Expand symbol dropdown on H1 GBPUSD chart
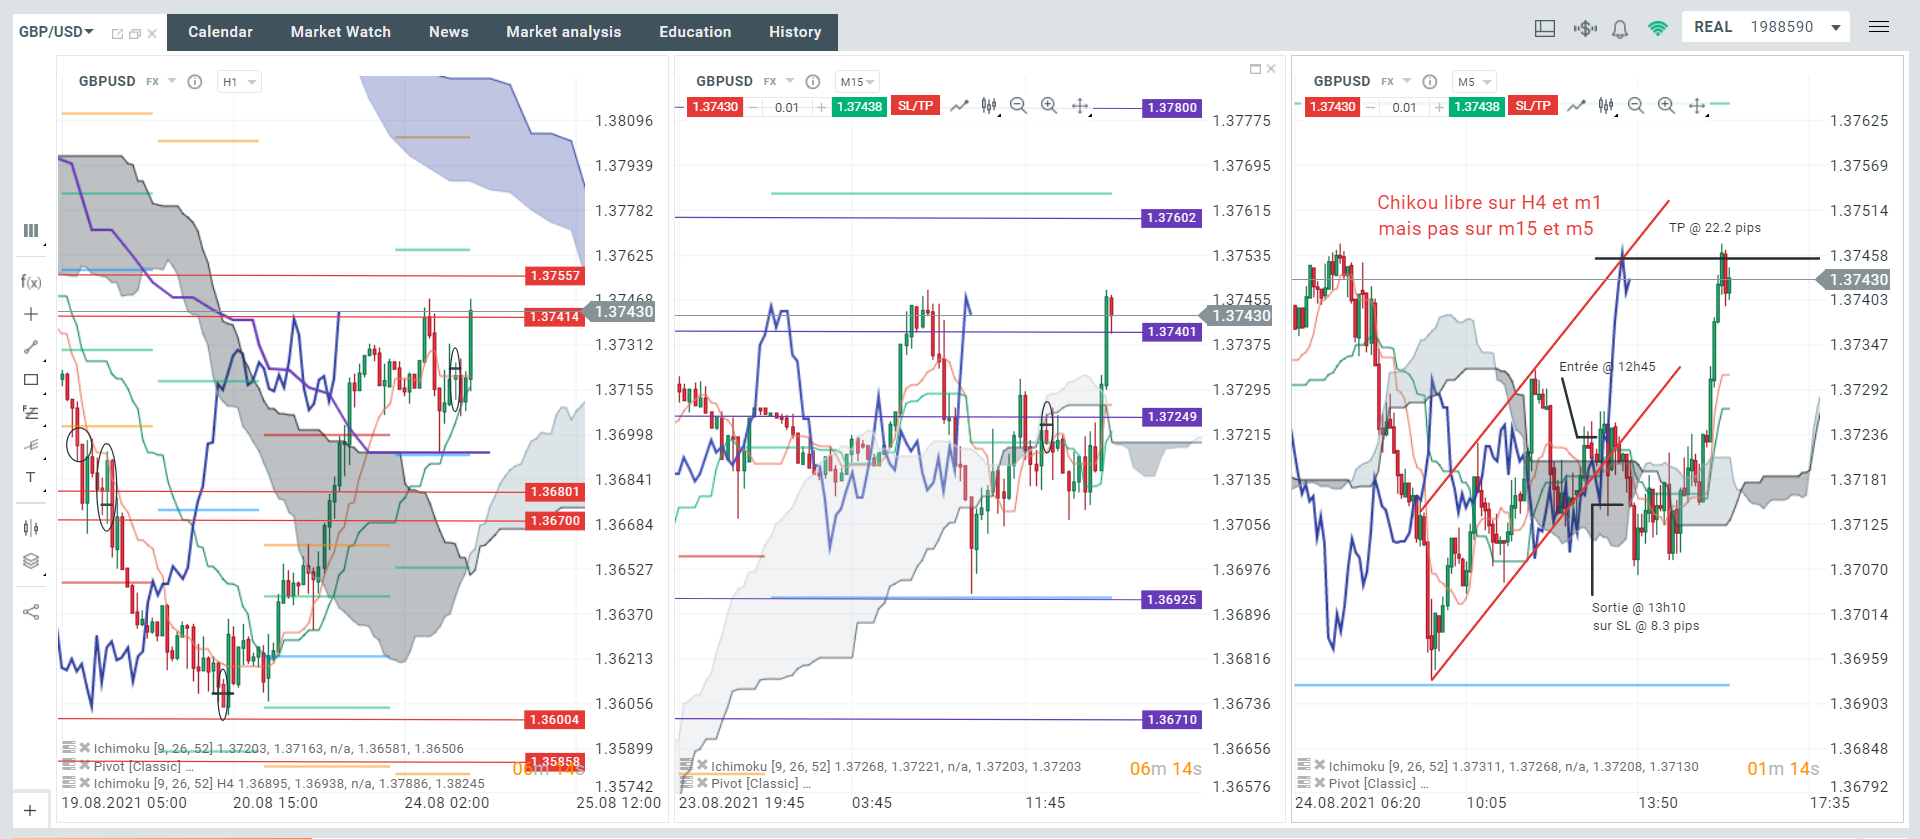The image size is (1920, 839). tap(172, 81)
